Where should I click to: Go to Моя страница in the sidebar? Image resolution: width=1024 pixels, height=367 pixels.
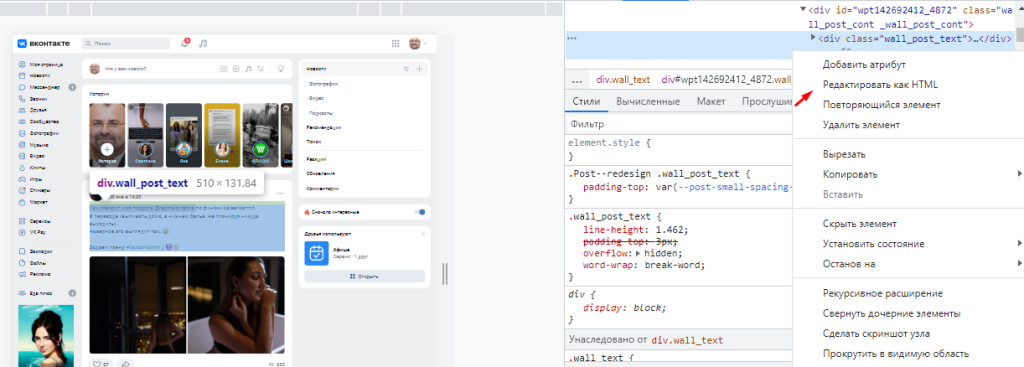tap(41, 65)
